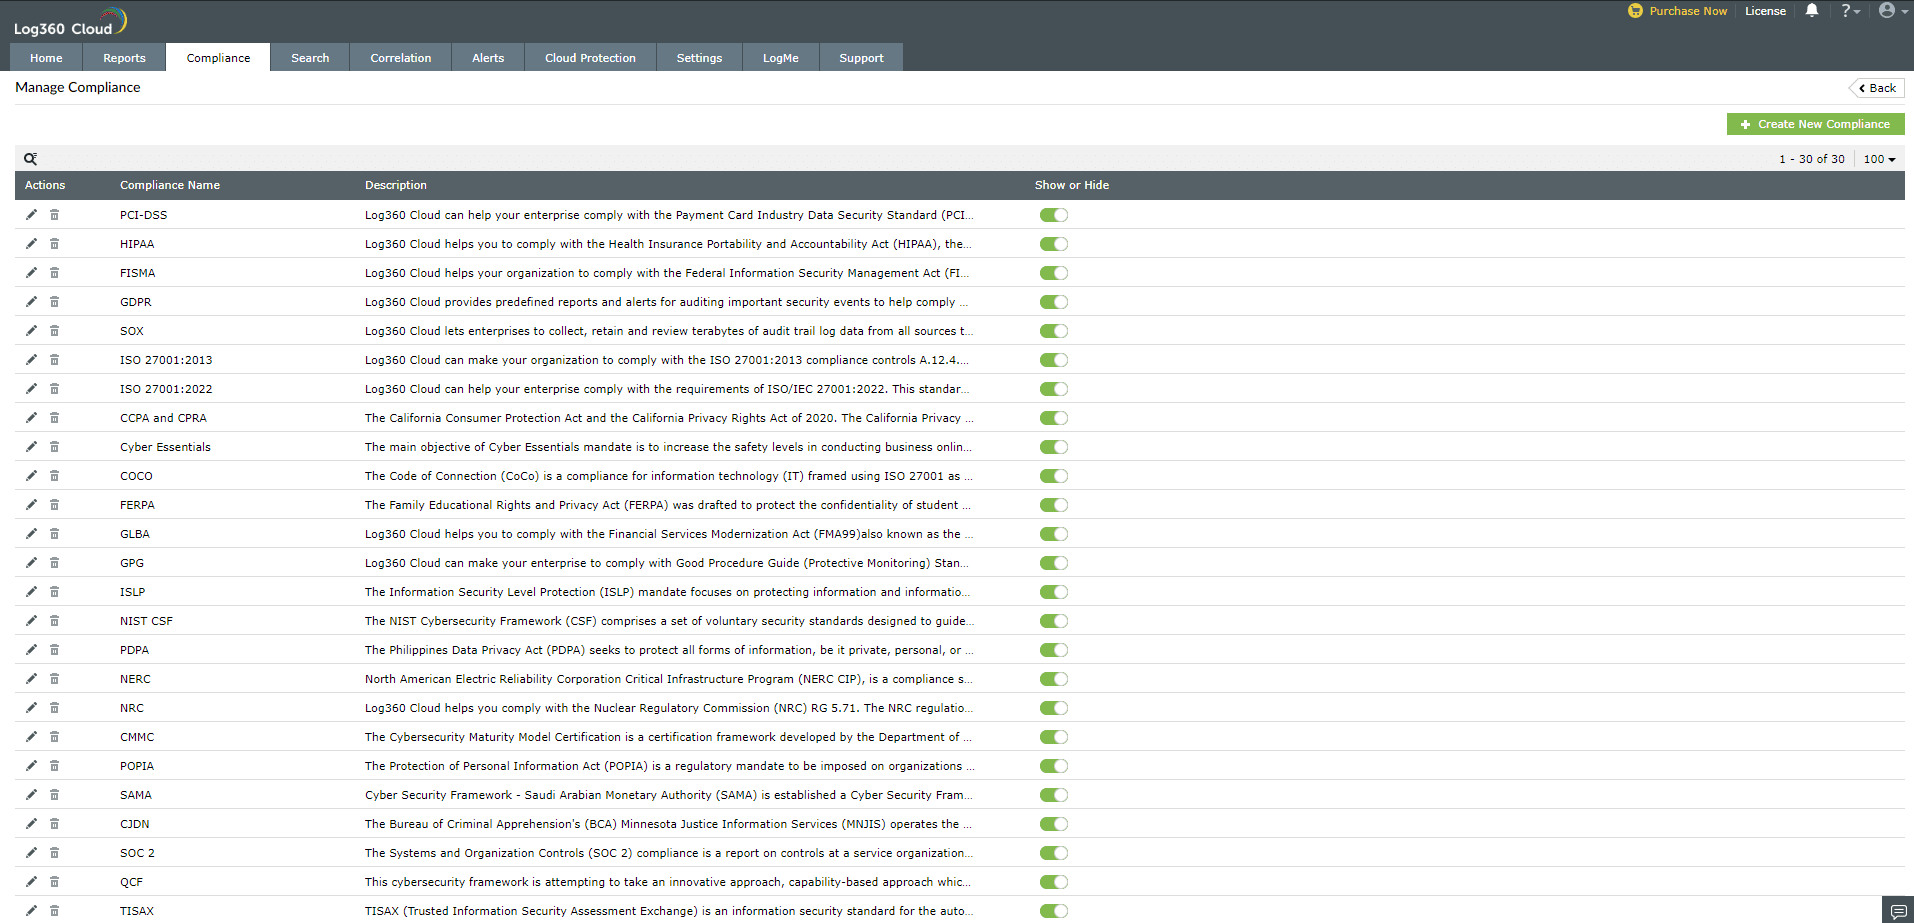Select the Compliance tab

coord(218,58)
